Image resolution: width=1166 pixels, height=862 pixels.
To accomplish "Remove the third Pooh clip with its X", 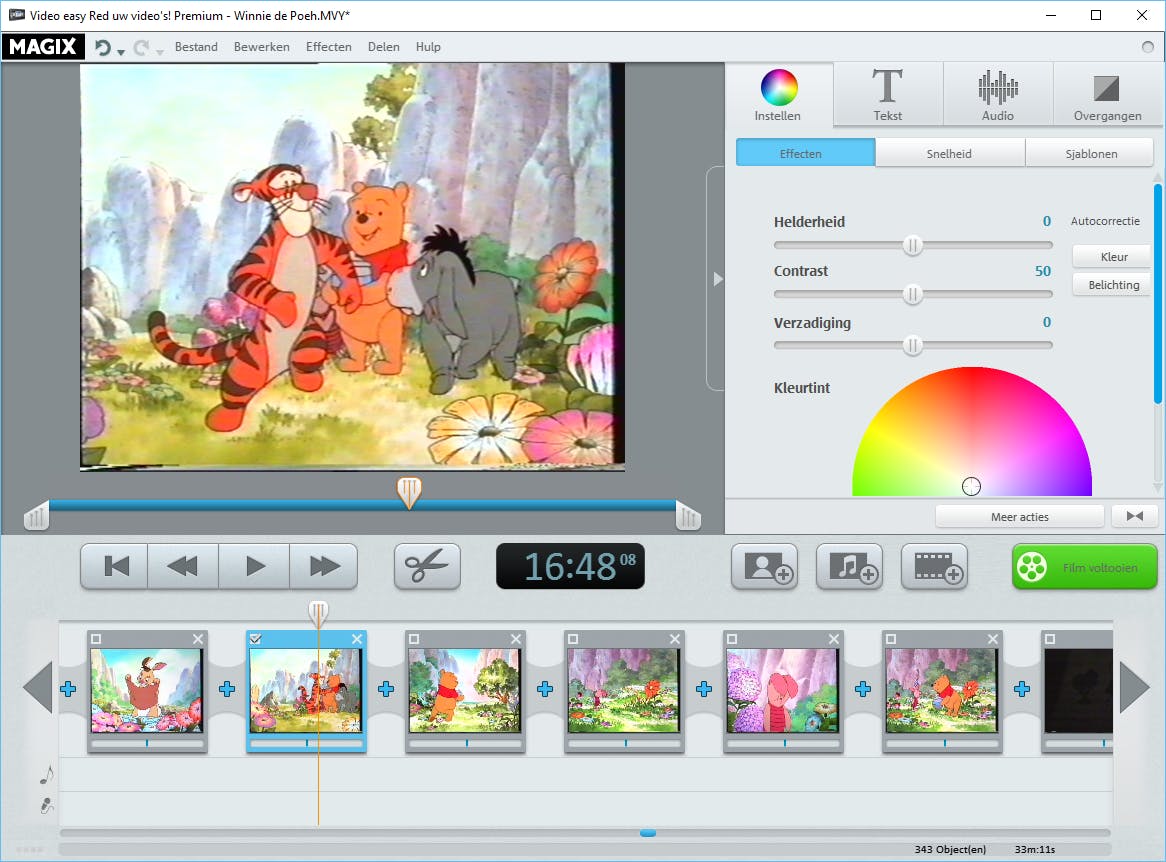I will pos(516,639).
